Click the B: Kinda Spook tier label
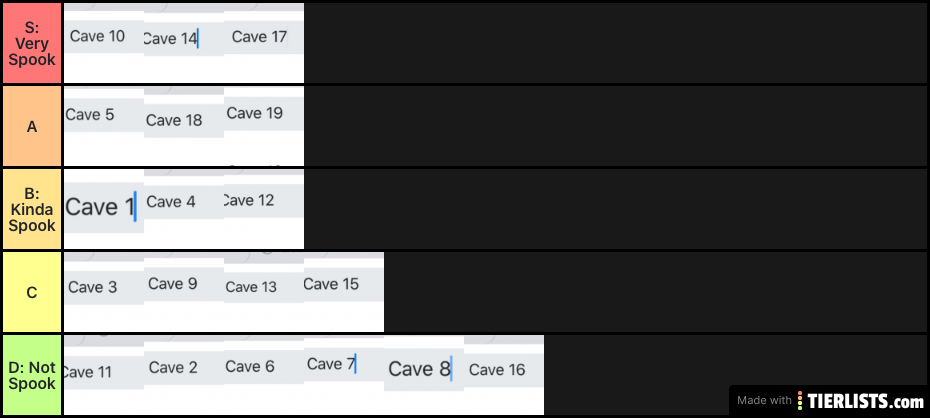This screenshot has height=419, width=930. coord(32,209)
